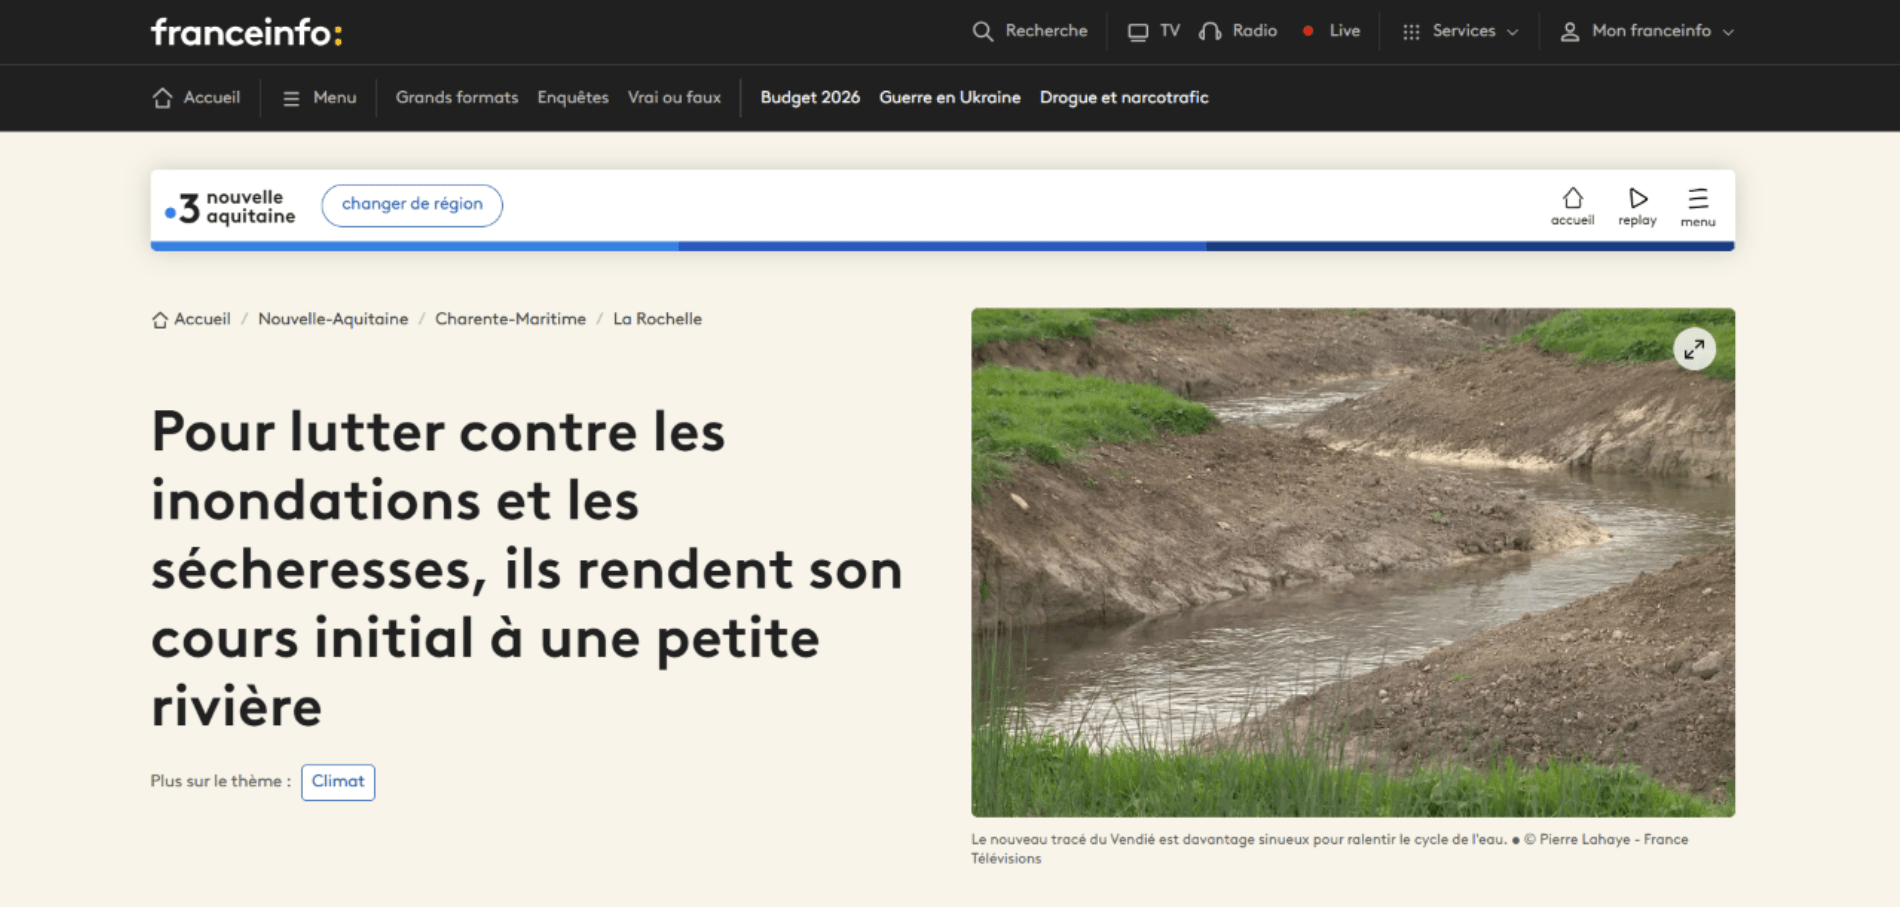The image size is (1900, 907).
Task: Navigate to Charente-Maritime breadcrumb
Action: 510,319
